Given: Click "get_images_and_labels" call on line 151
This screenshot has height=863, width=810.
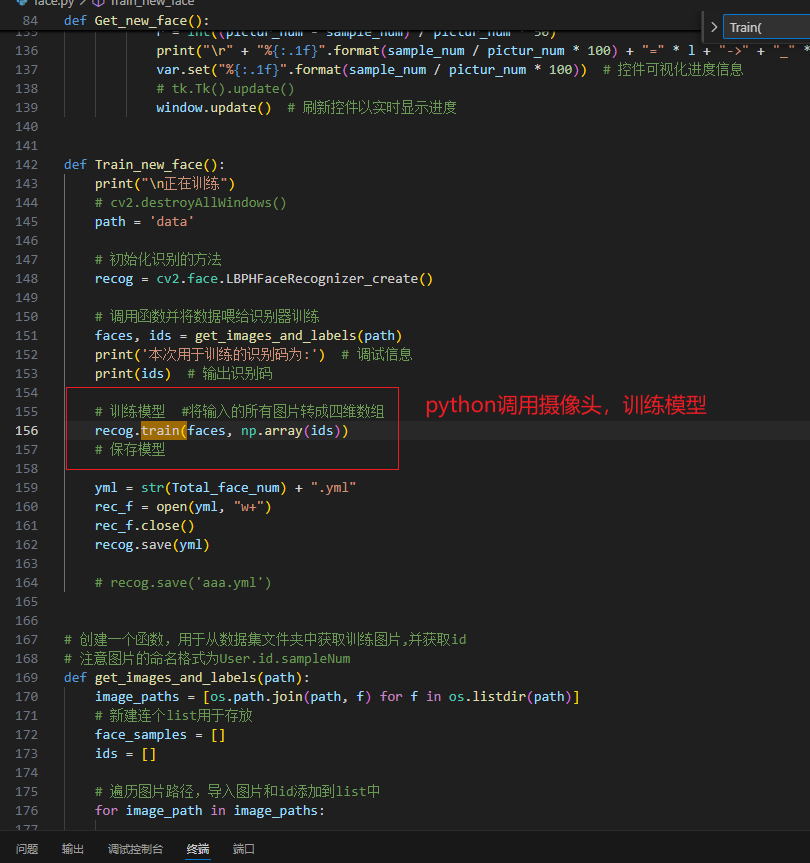Looking at the screenshot, I should (x=276, y=336).
